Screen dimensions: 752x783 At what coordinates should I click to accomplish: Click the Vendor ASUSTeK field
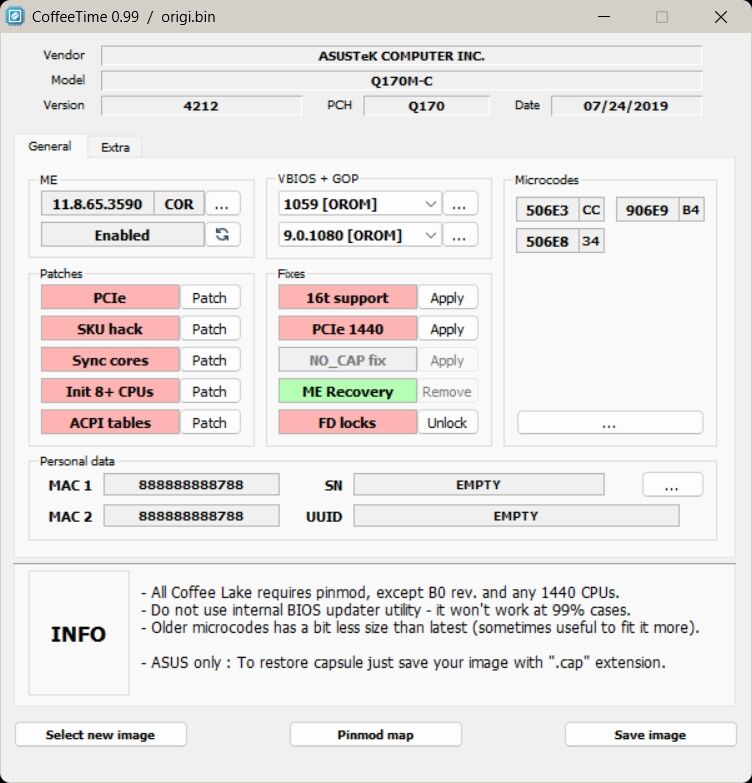pos(401,56)
